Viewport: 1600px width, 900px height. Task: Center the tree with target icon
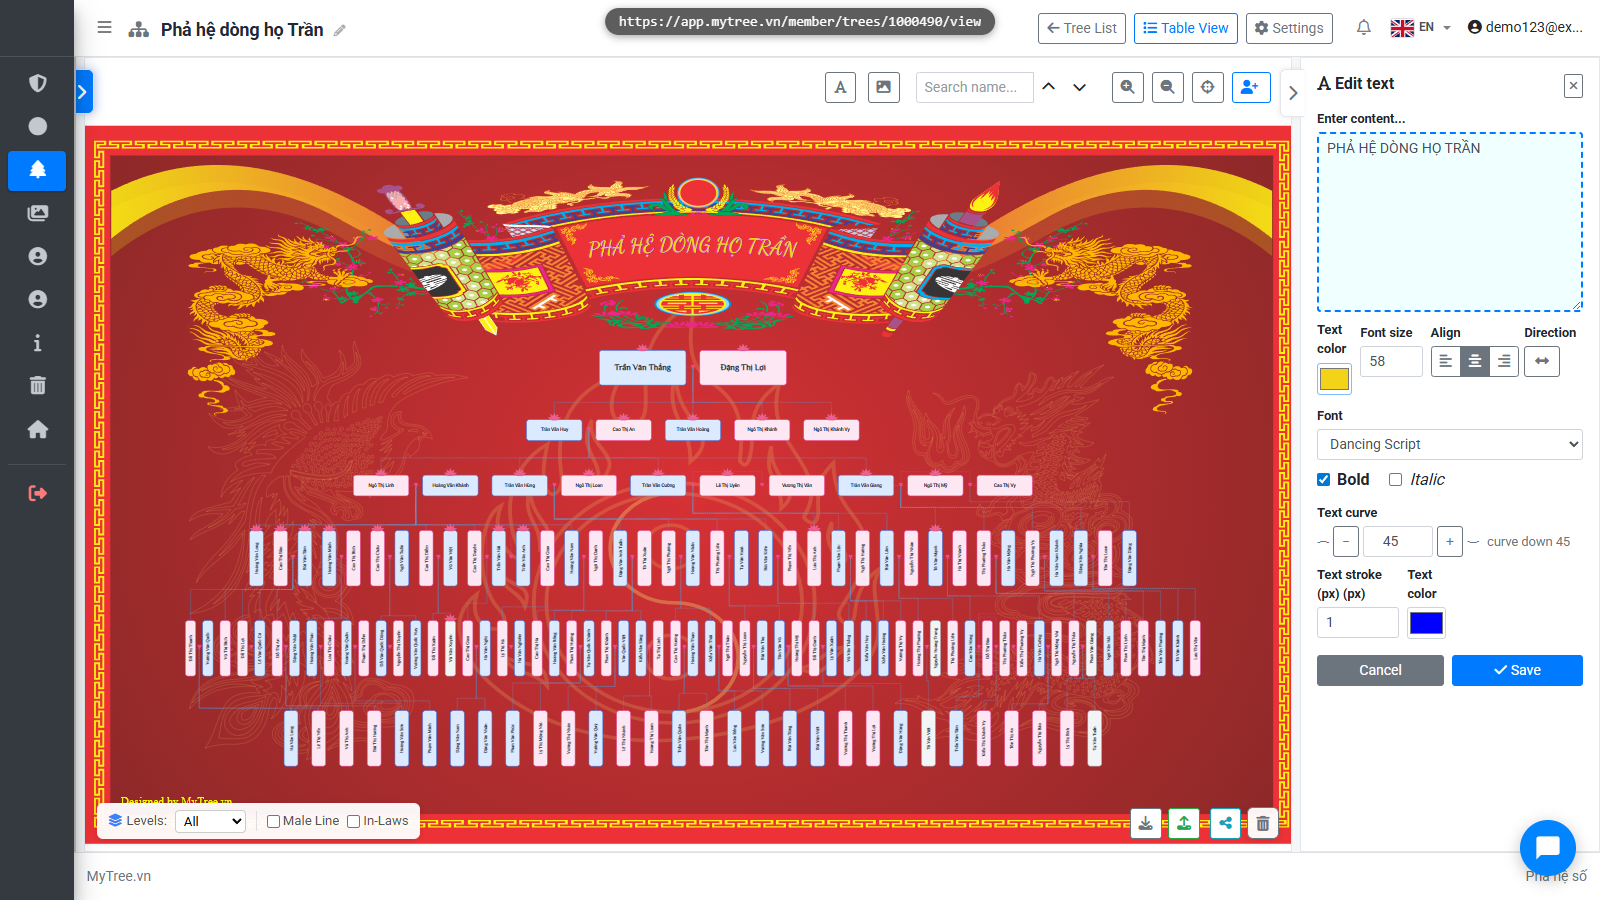coord(1208,87)
